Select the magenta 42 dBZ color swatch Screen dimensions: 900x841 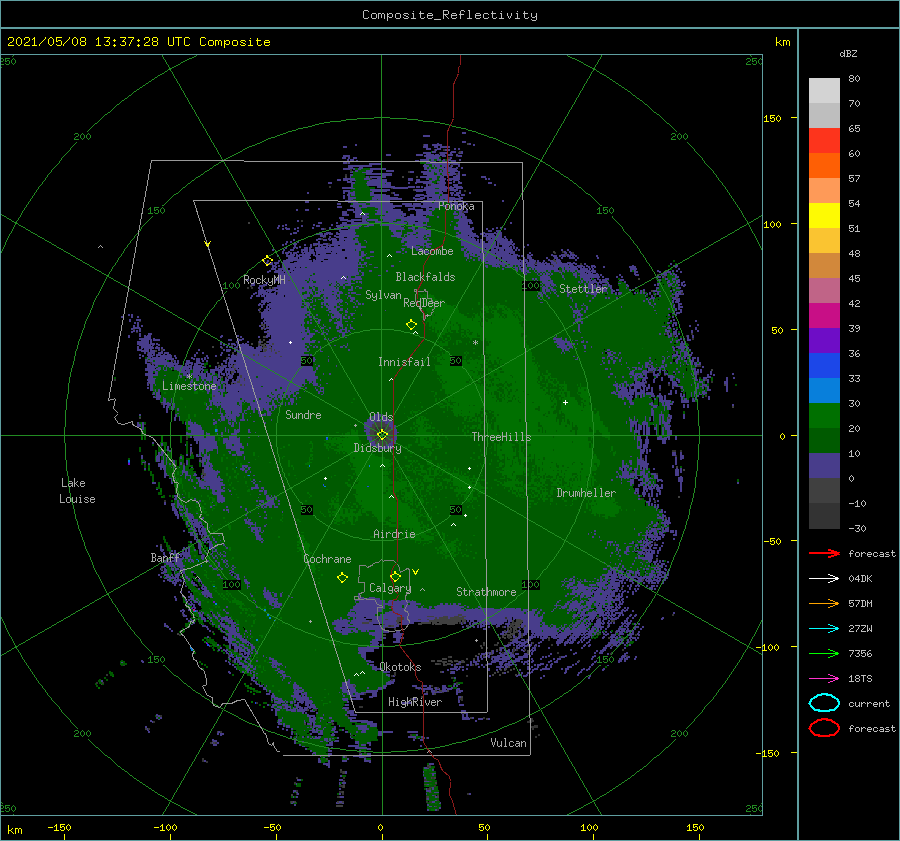click(824, 316)
